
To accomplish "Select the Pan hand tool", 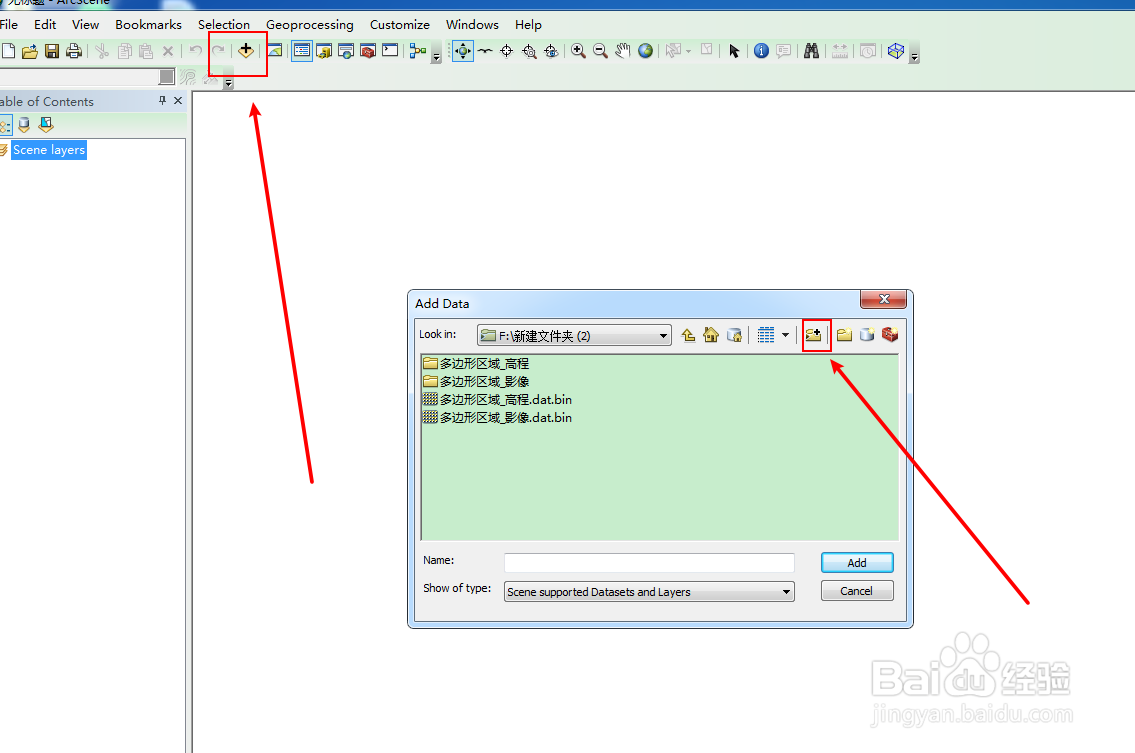I will click(x=623, y=51).
